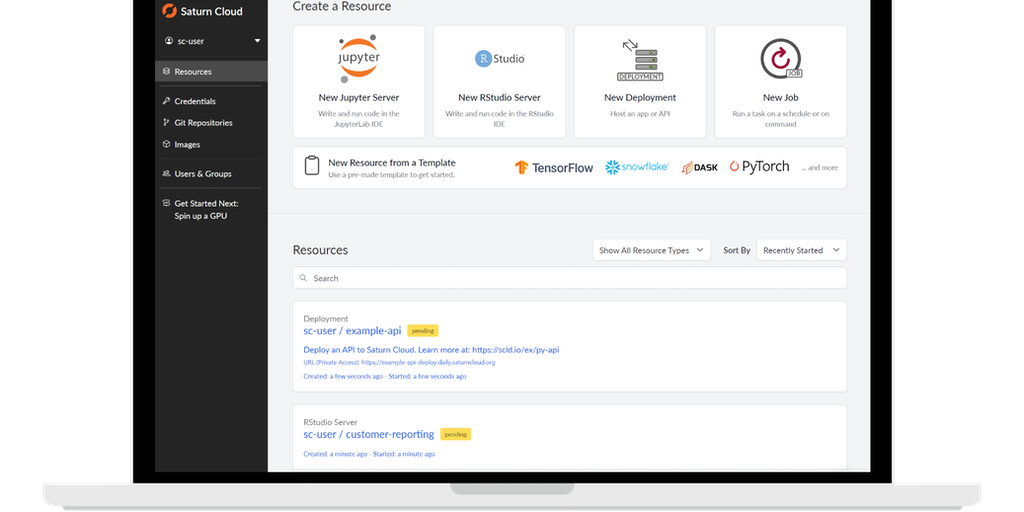Click the '... and more' templates text
The height and width of the screenshot is (512, 1024).
(820, 168)
